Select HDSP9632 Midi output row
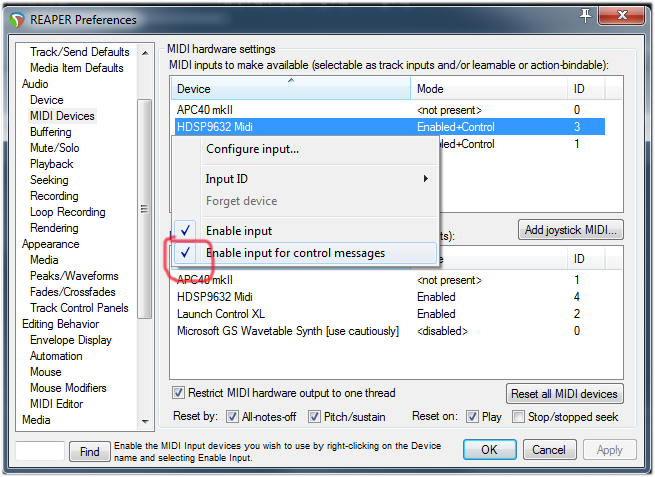Screen dimensions: 655x477 (388, 297)
